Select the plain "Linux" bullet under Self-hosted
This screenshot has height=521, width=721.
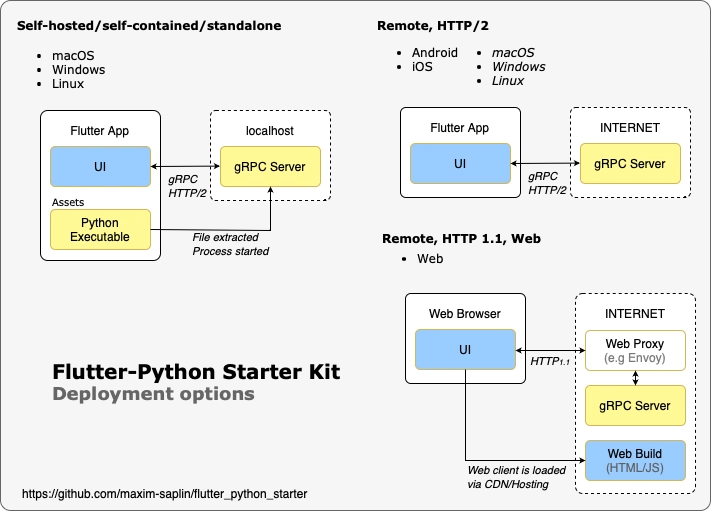click(x=68, y=84)
